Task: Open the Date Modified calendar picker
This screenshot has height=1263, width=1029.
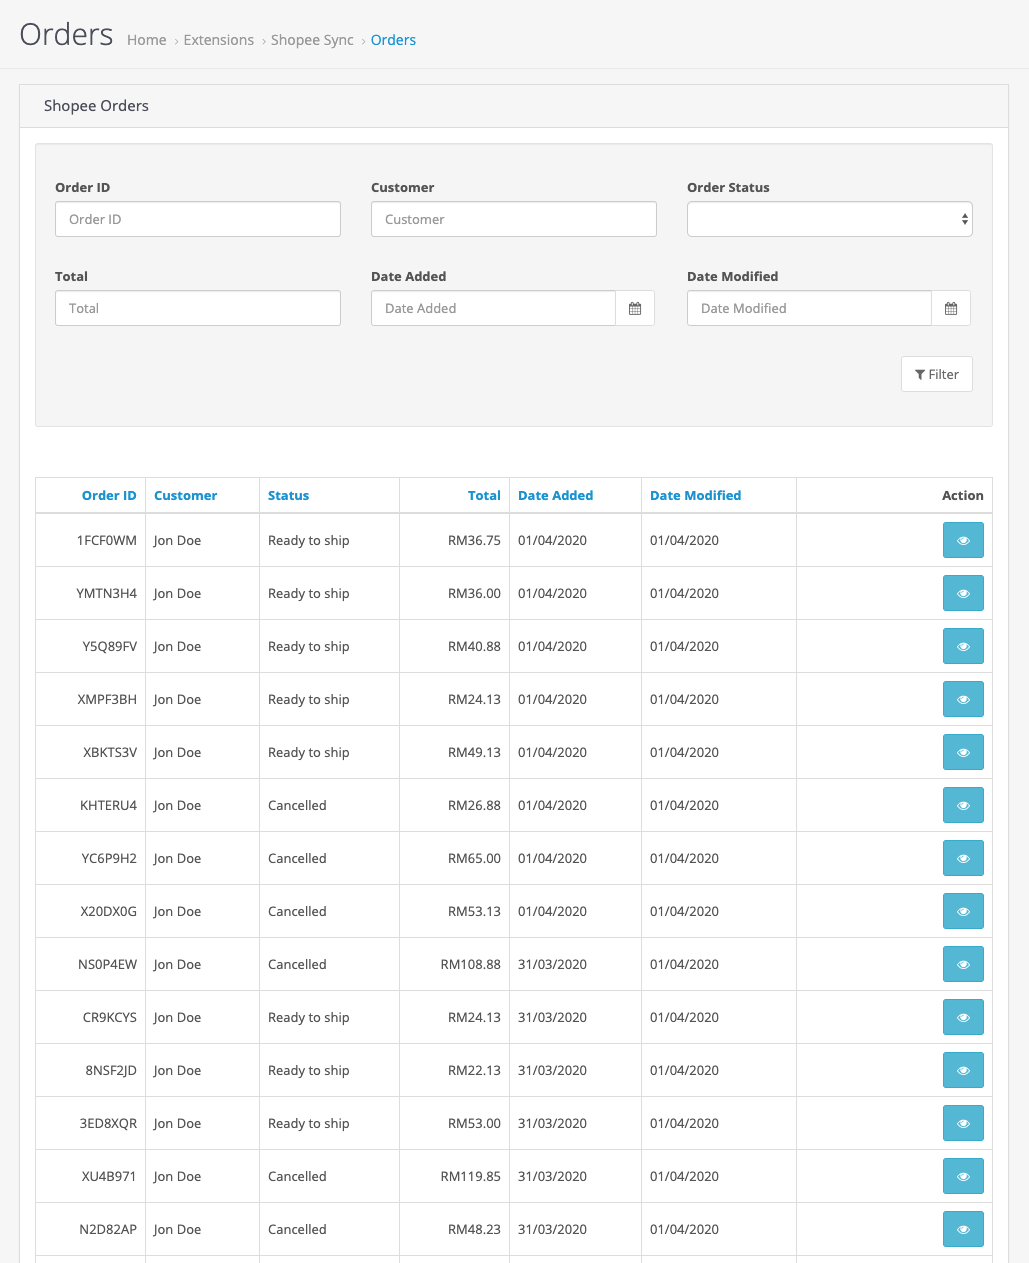Action: 951,308
